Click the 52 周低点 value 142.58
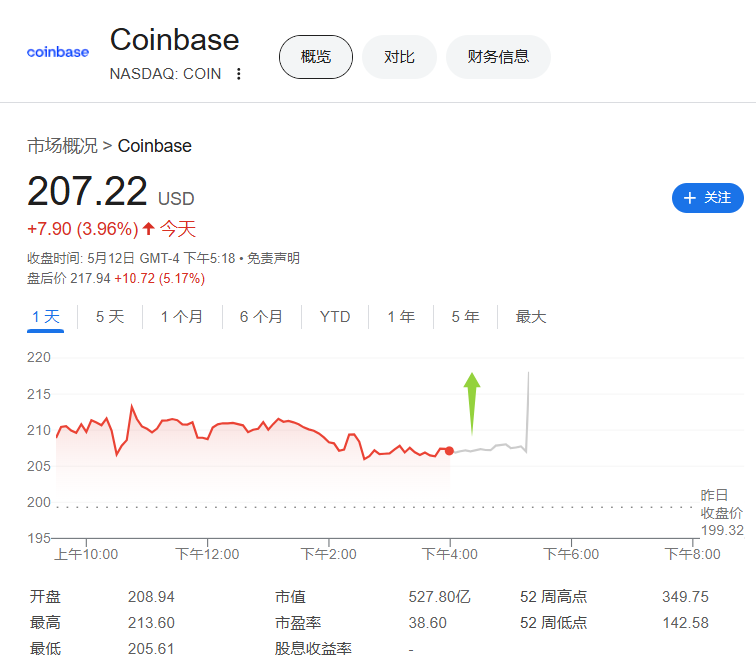The height and width of the screenshot is (669, 756). (685, 623)
